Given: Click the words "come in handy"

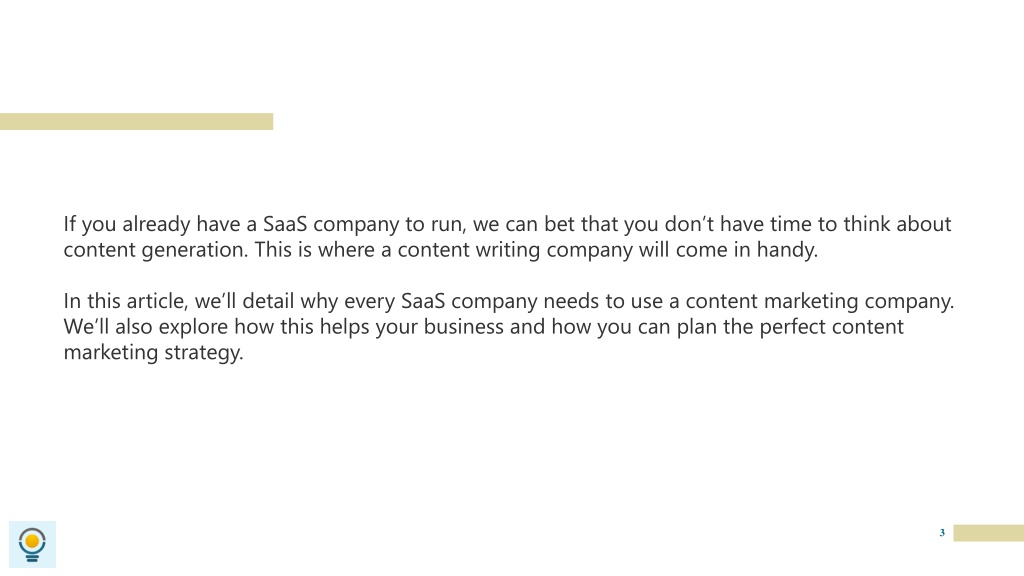Looking at the screenshot, I should coord(746,249).
